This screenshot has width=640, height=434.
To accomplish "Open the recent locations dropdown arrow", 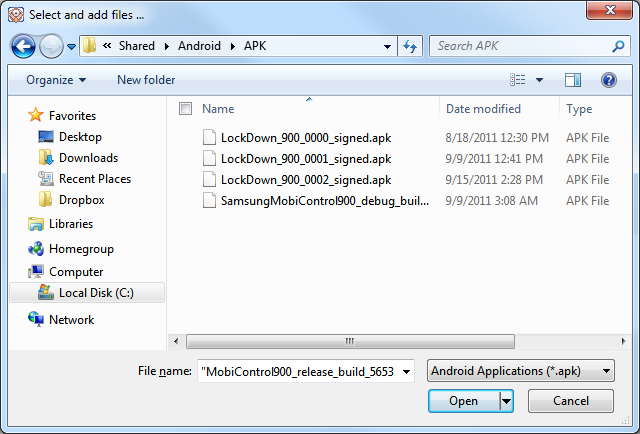I will [71, 47].
